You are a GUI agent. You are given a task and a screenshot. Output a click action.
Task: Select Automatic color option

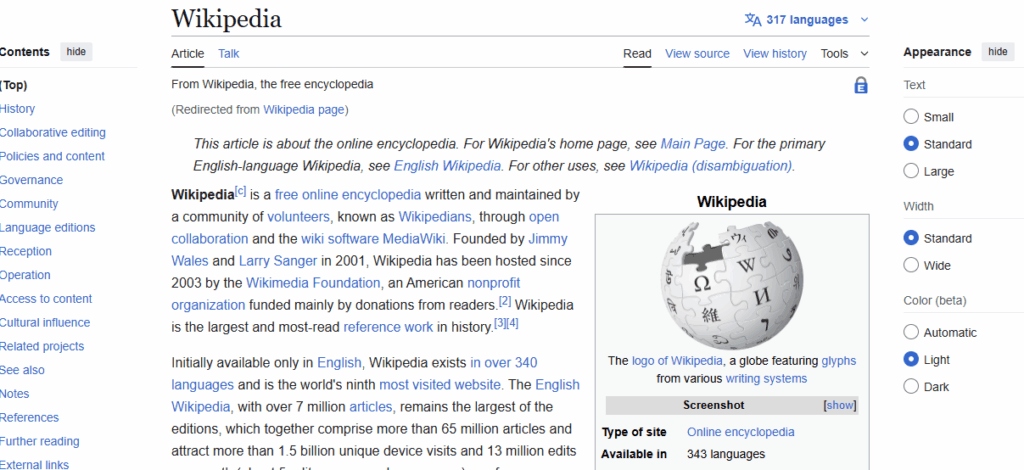point(911,332)
